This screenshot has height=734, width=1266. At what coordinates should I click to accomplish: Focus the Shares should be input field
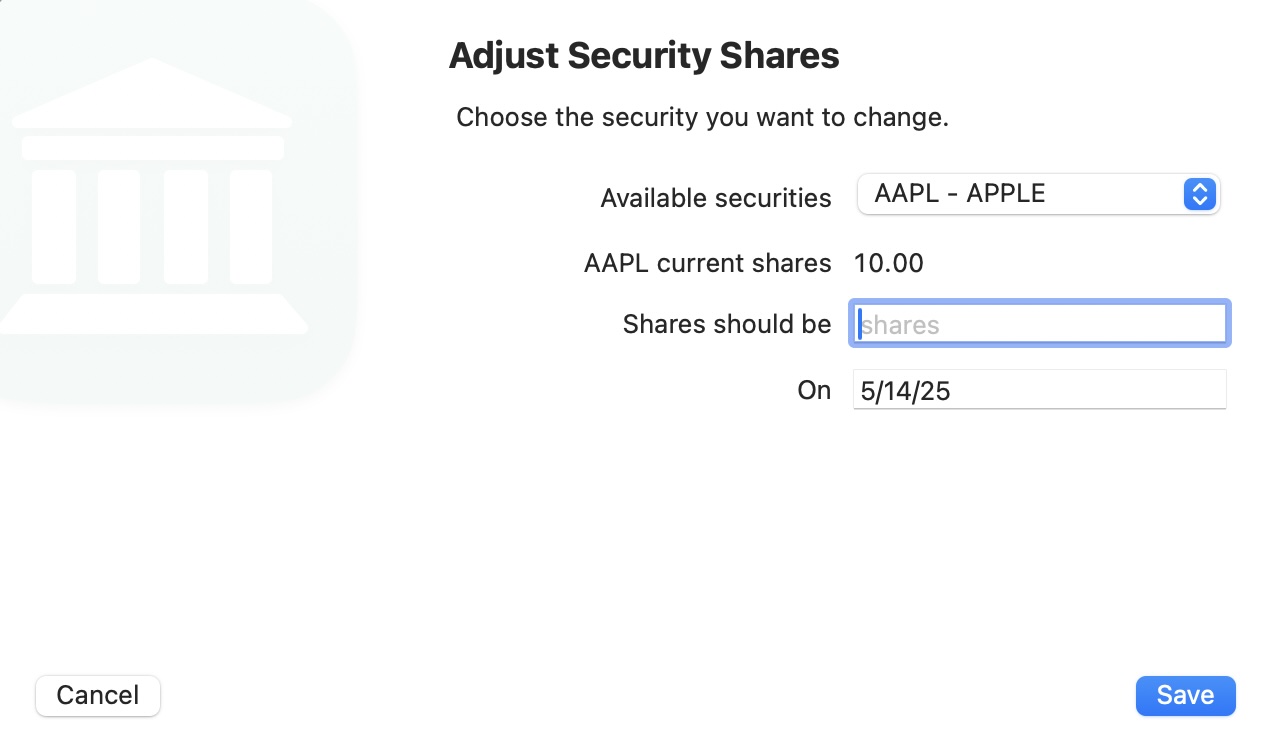pyautogui.click(x=1040, y=324)
